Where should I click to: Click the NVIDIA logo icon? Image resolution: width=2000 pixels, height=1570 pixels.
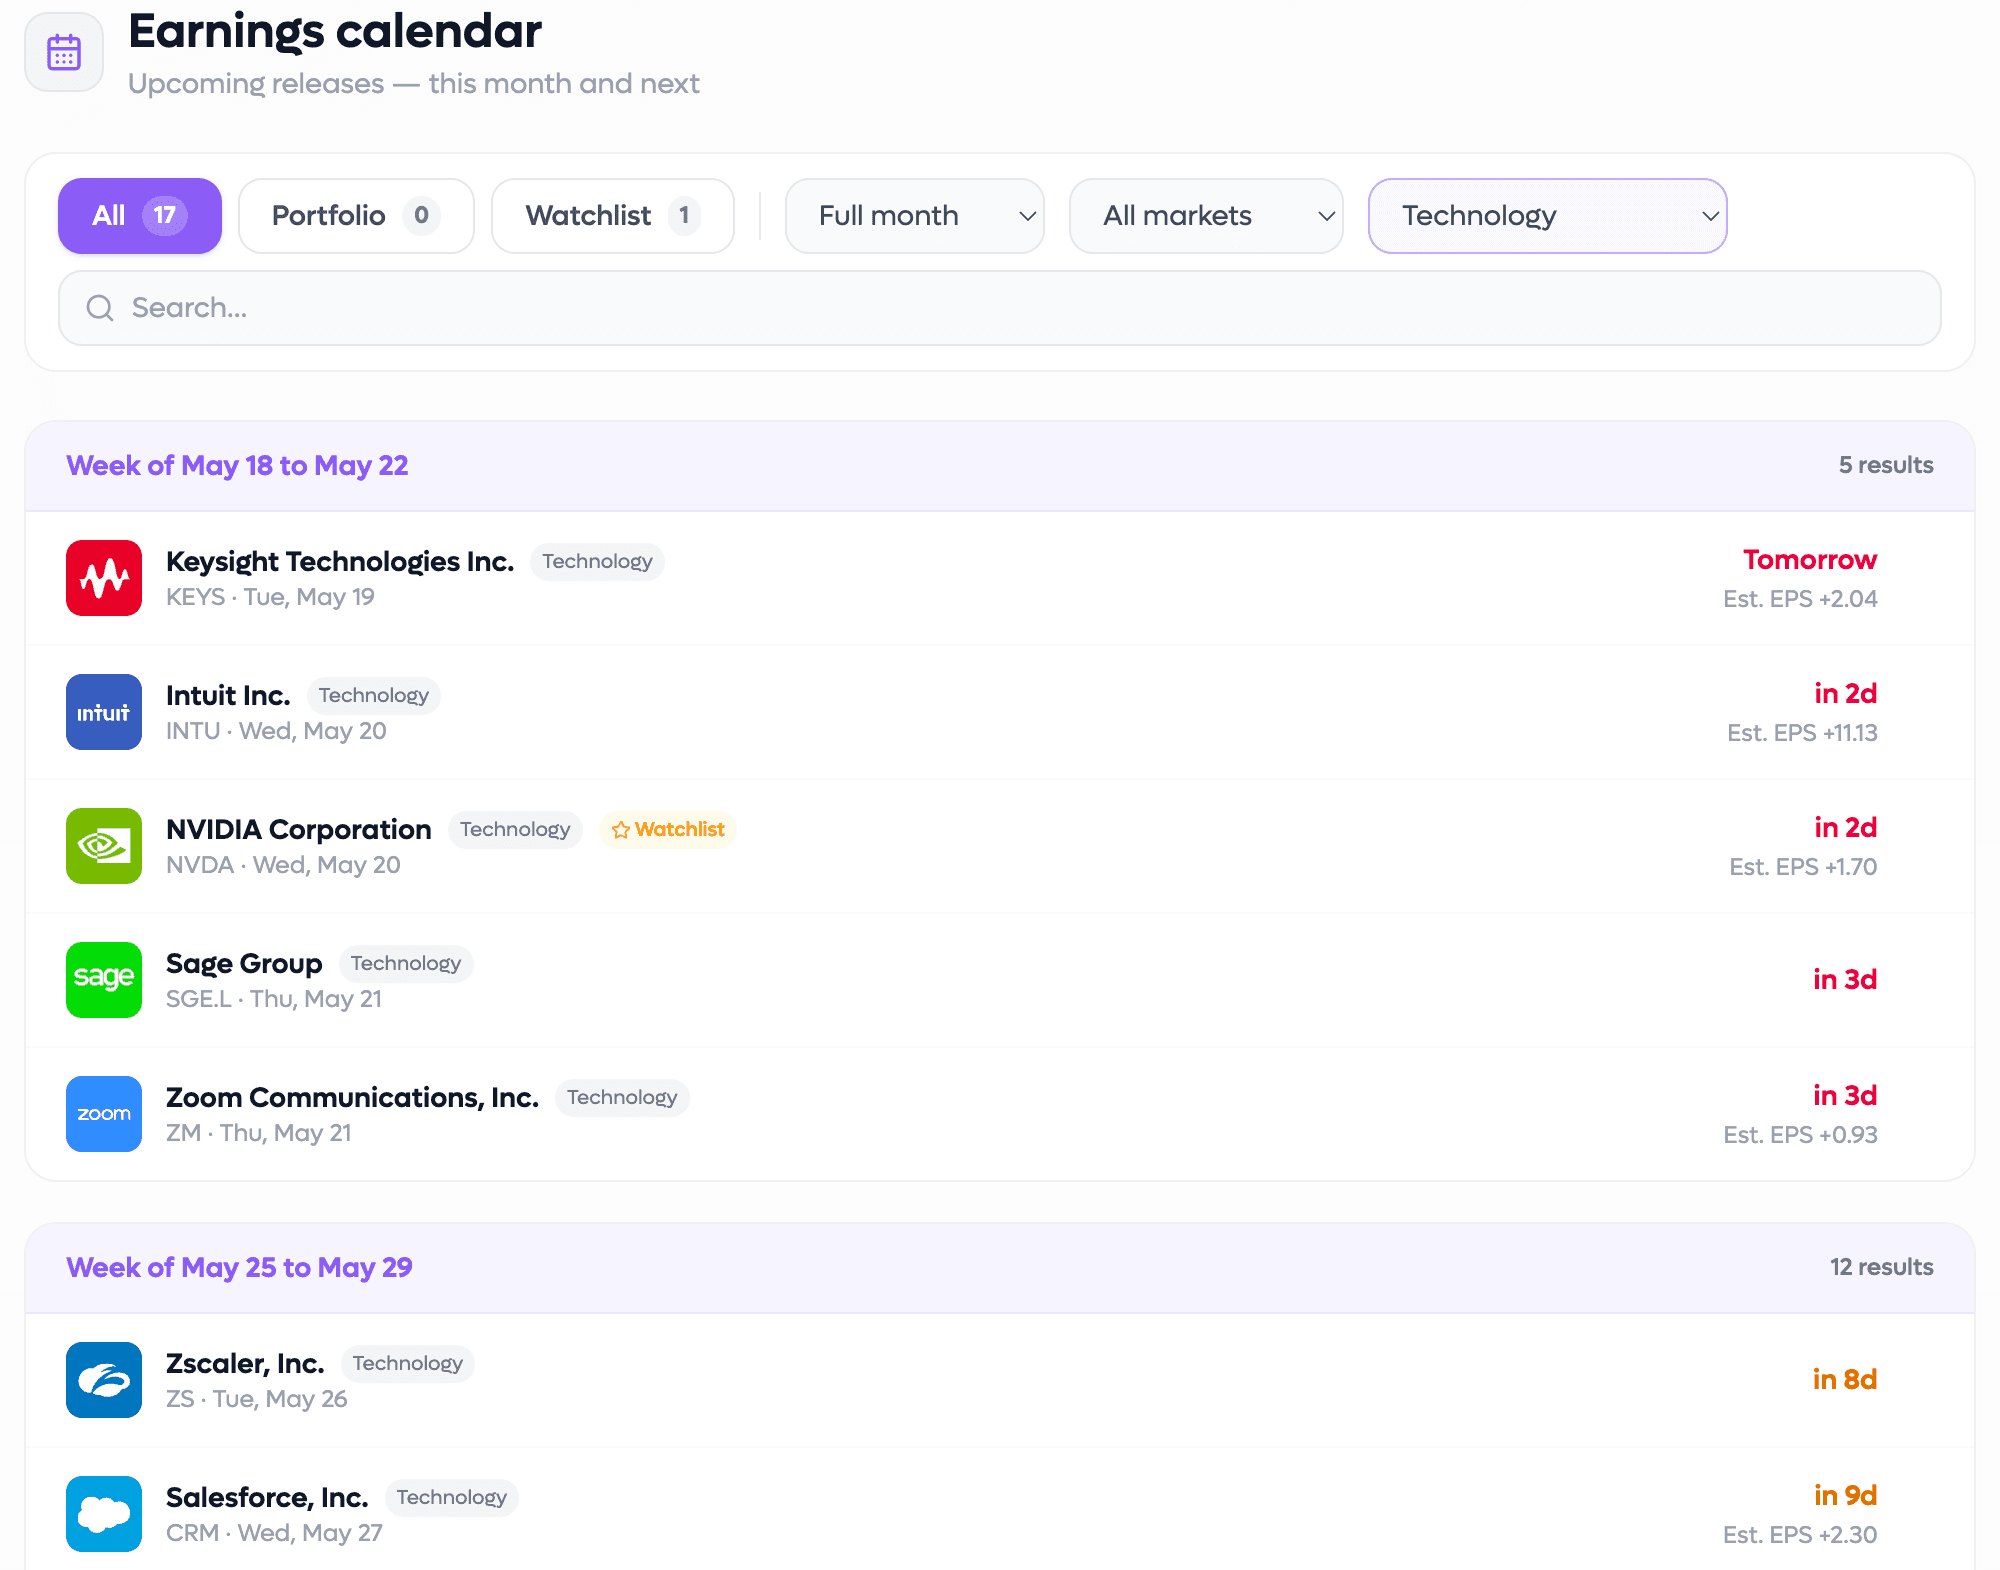click(x=104, y=846)
